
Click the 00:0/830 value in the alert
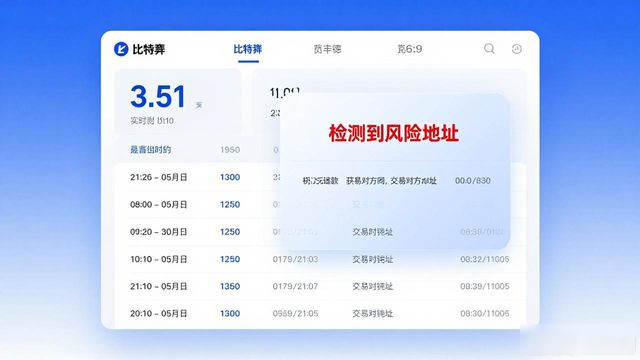point(473,180)
